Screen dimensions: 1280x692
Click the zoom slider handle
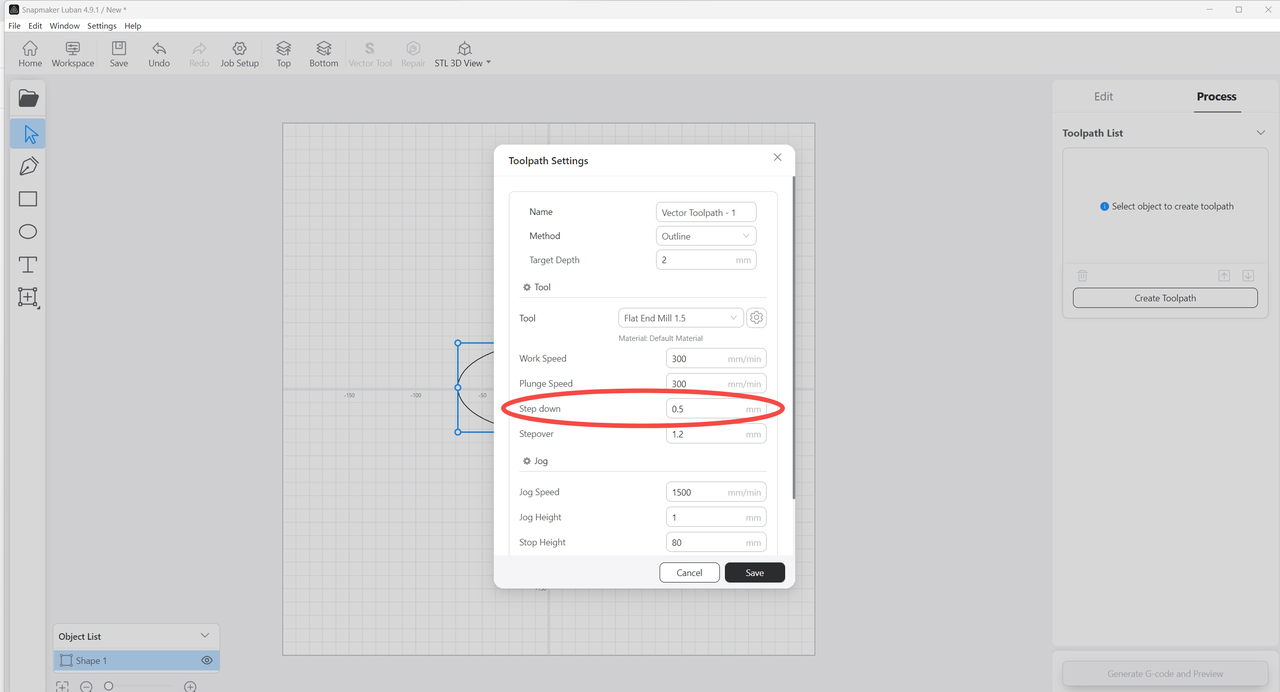click(109, 686)
